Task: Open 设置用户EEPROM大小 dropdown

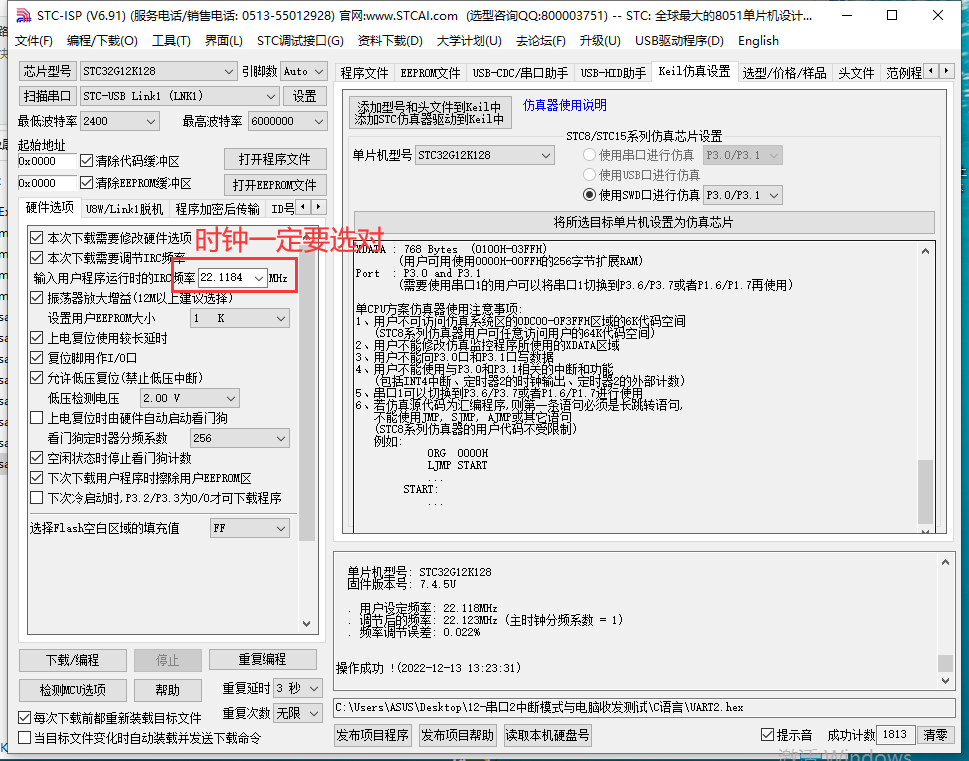Action: (x=239, y=318)
